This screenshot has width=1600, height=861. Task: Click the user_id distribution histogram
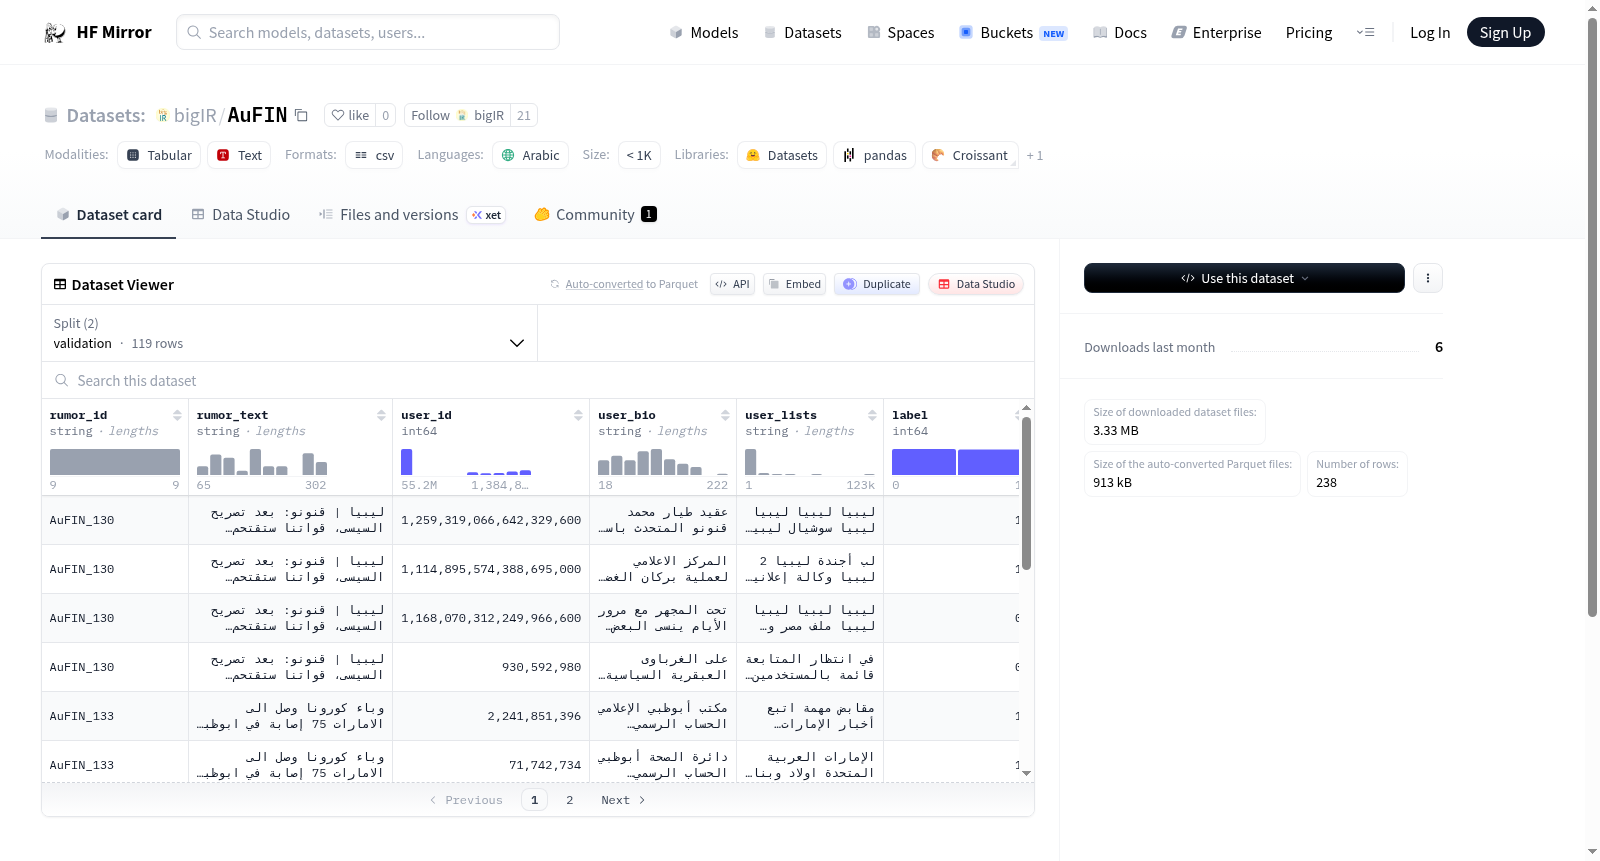coord(466,462)
